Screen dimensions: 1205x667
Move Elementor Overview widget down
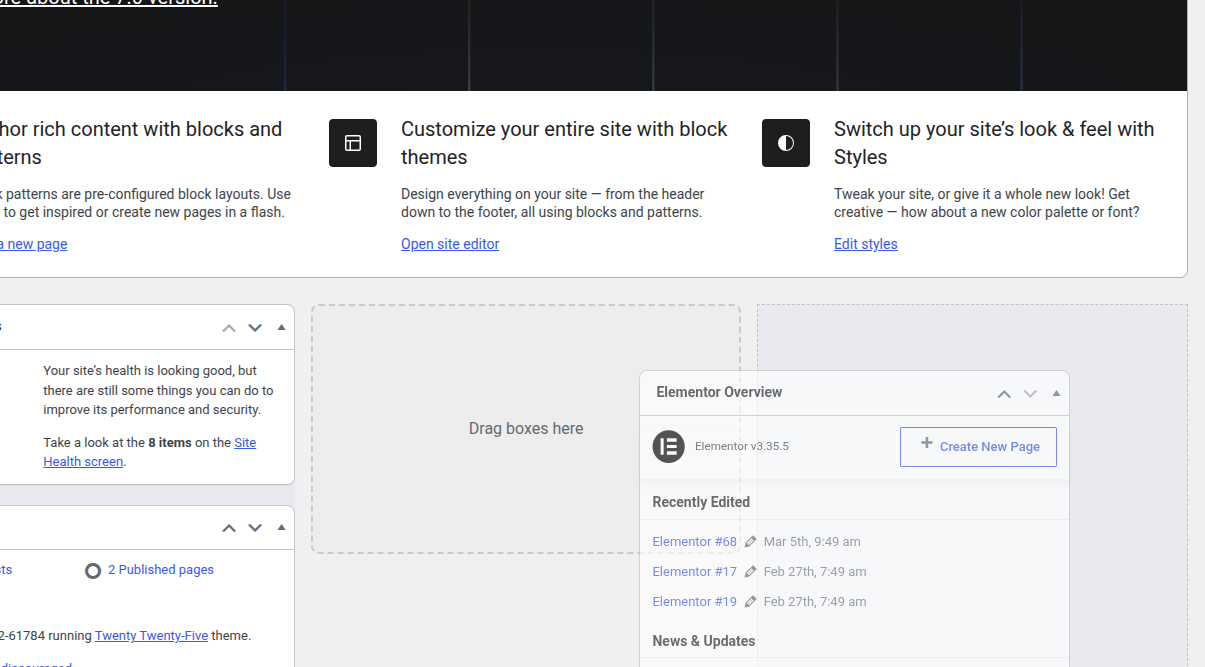click(x=1030, y=394)
